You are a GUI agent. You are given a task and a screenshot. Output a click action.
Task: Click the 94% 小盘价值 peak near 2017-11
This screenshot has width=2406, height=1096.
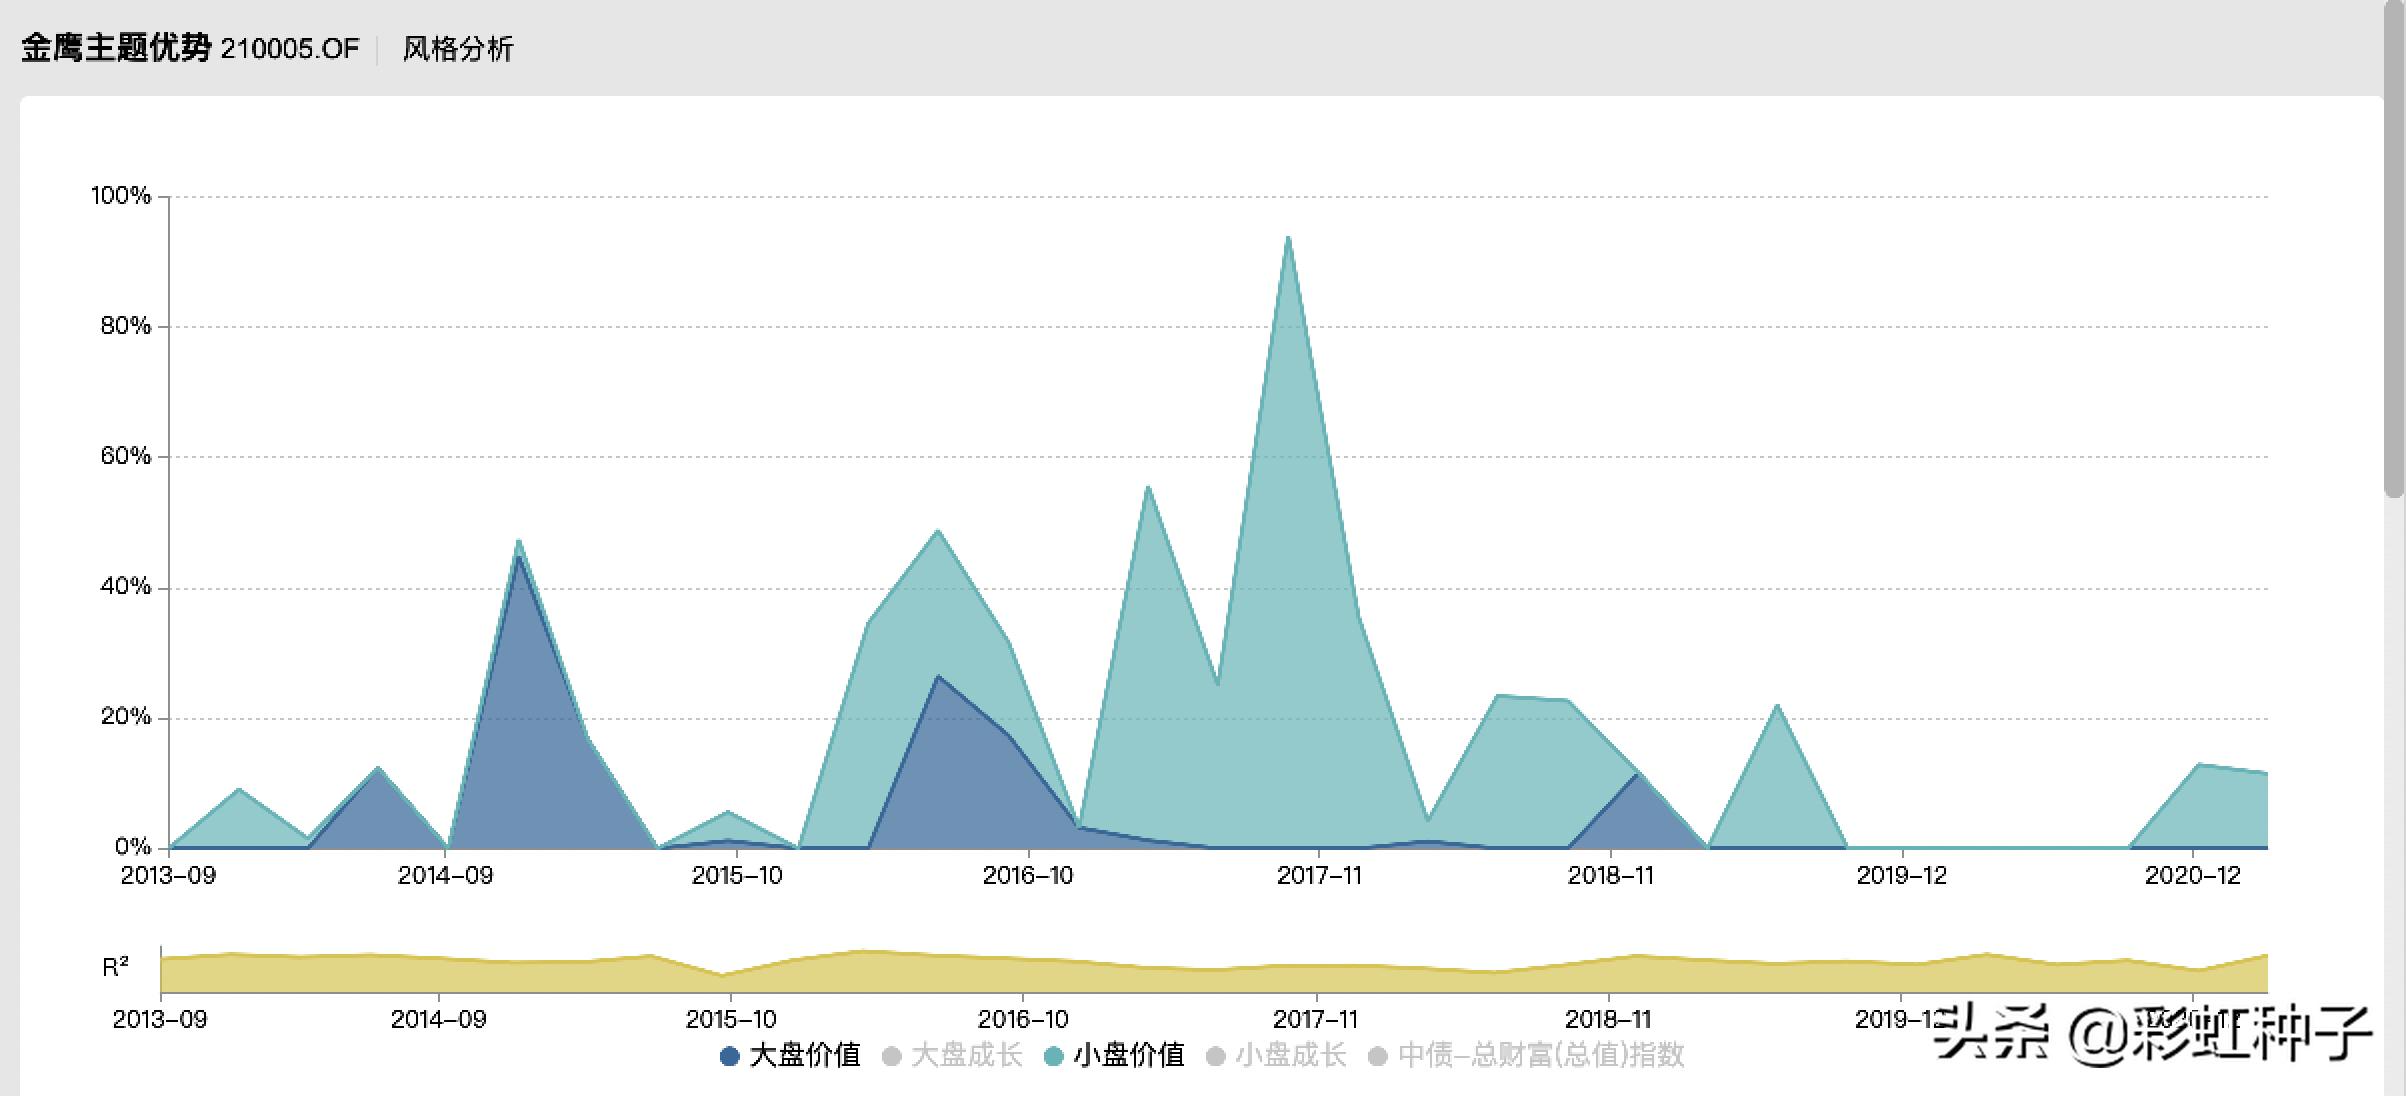tap(1288, 238)
